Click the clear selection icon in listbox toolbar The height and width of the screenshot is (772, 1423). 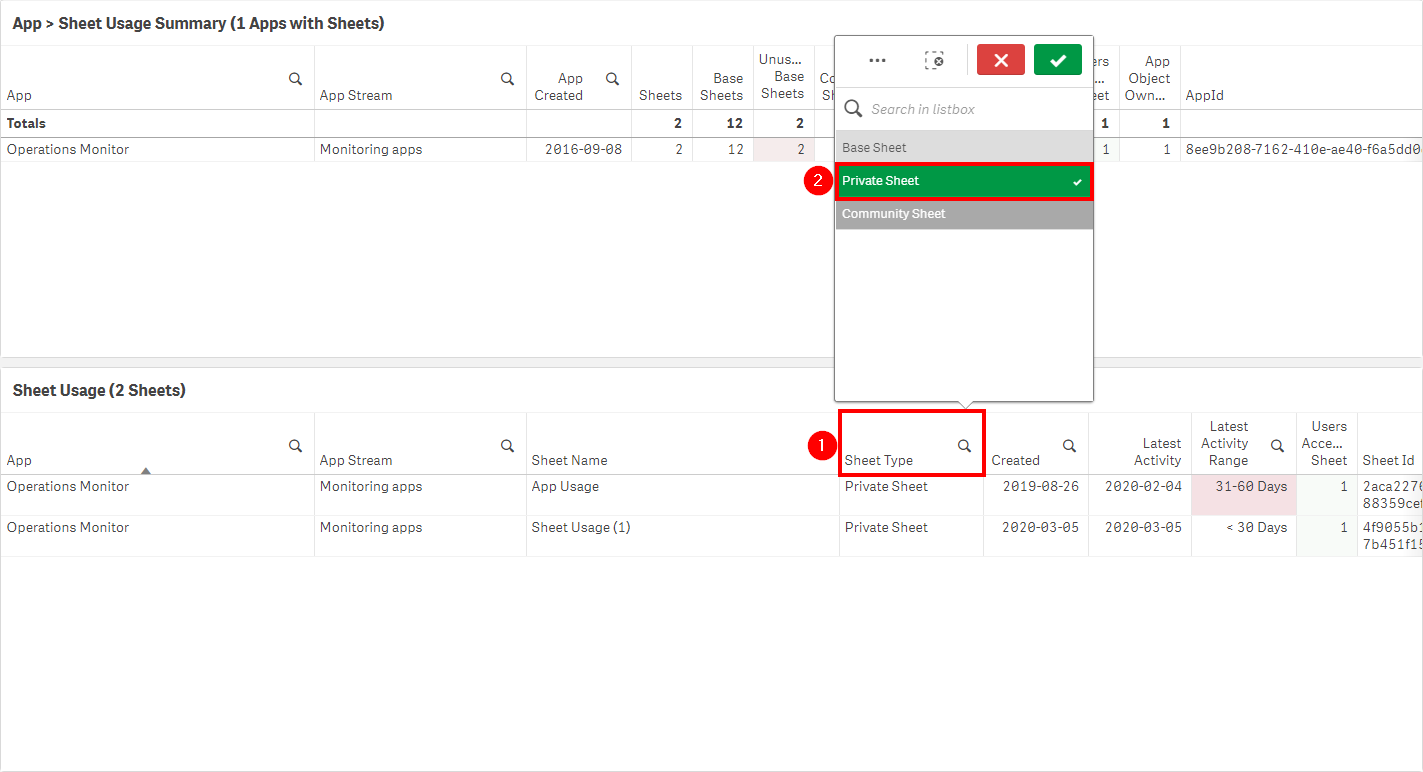[934, 60]
